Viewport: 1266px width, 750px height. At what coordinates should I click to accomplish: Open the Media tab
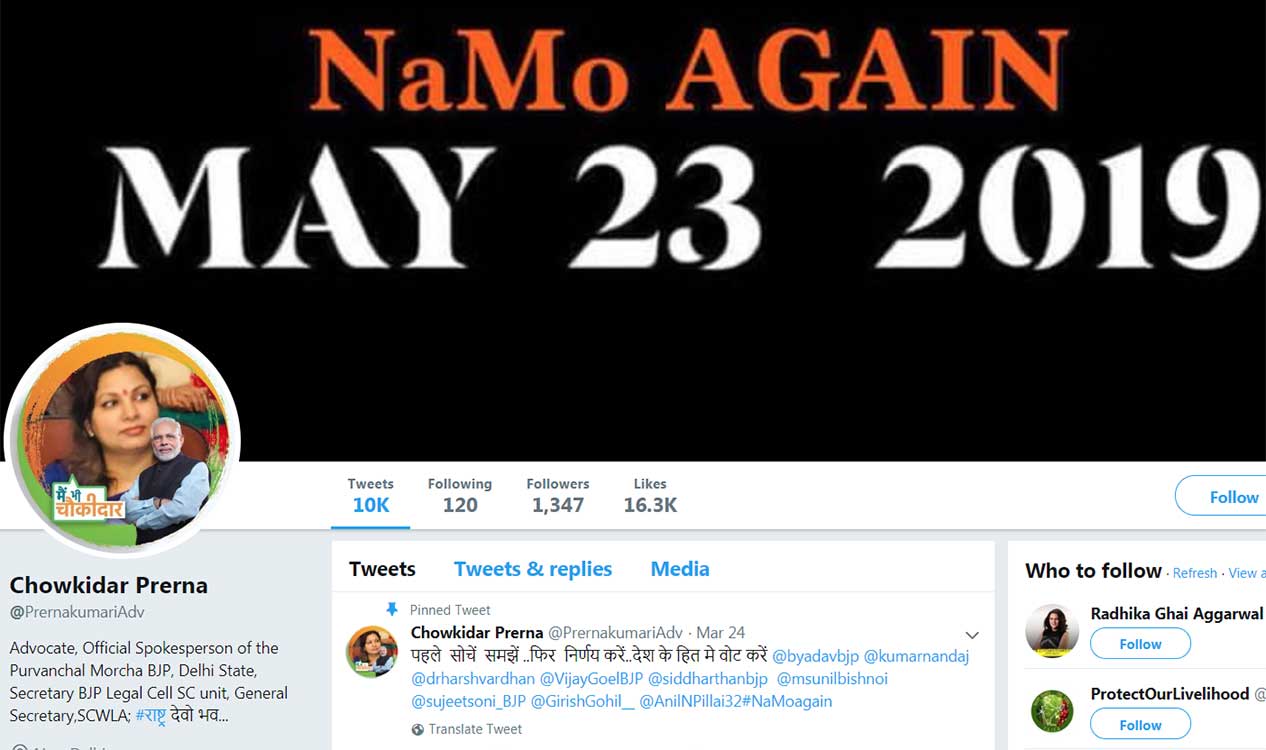coord(680,569)
